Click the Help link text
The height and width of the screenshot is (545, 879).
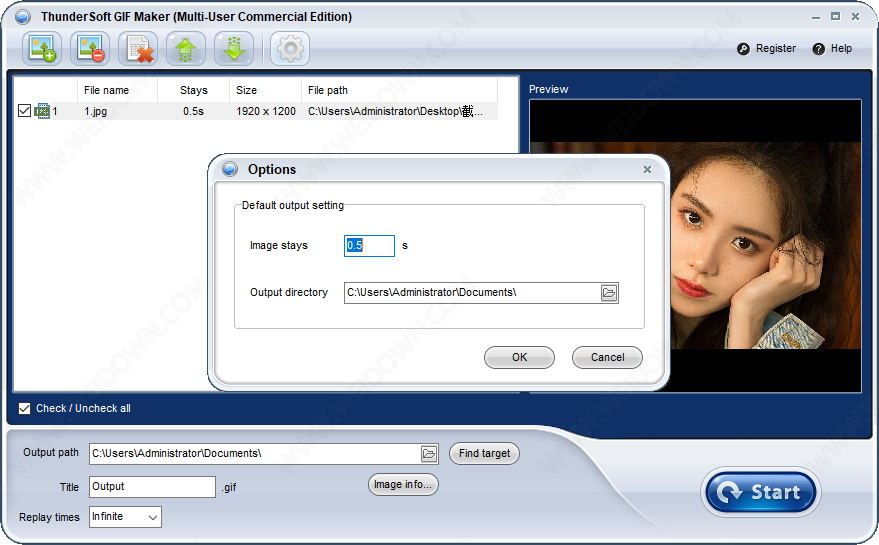pos(841,48)
